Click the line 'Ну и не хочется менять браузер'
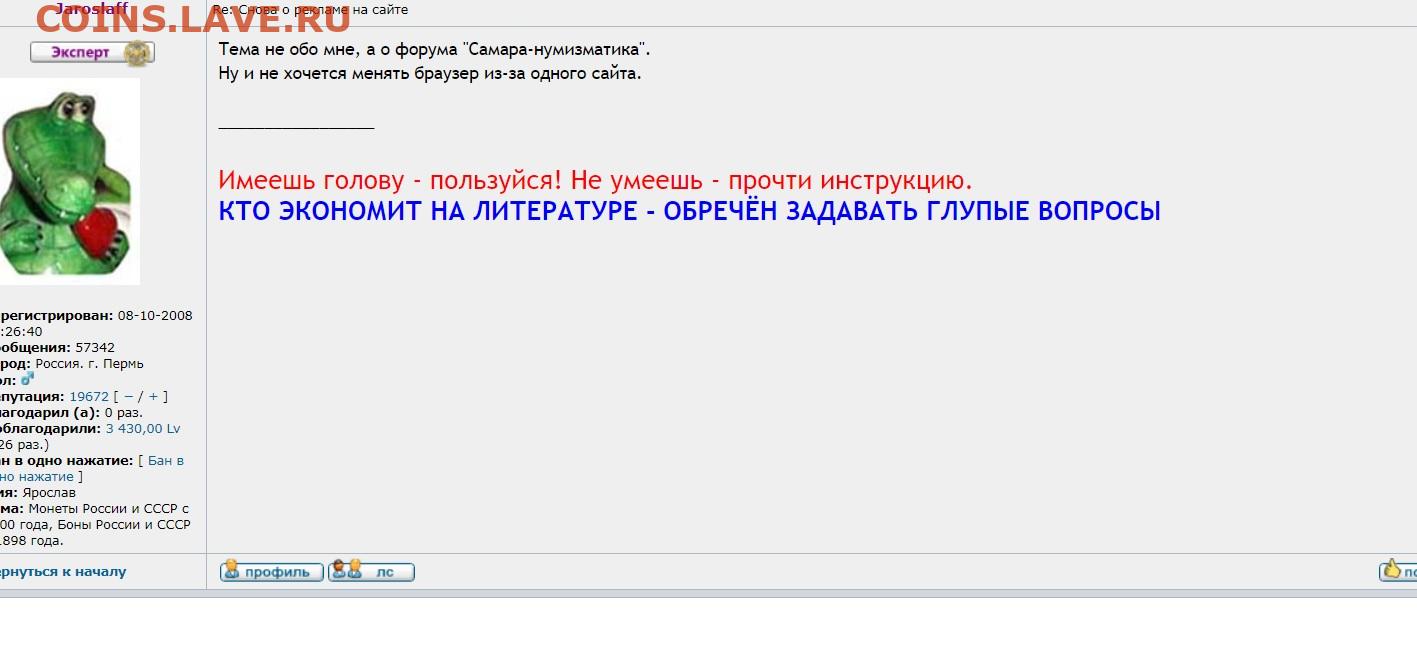The image size is (1417, 648). click(x=430, y=73)
